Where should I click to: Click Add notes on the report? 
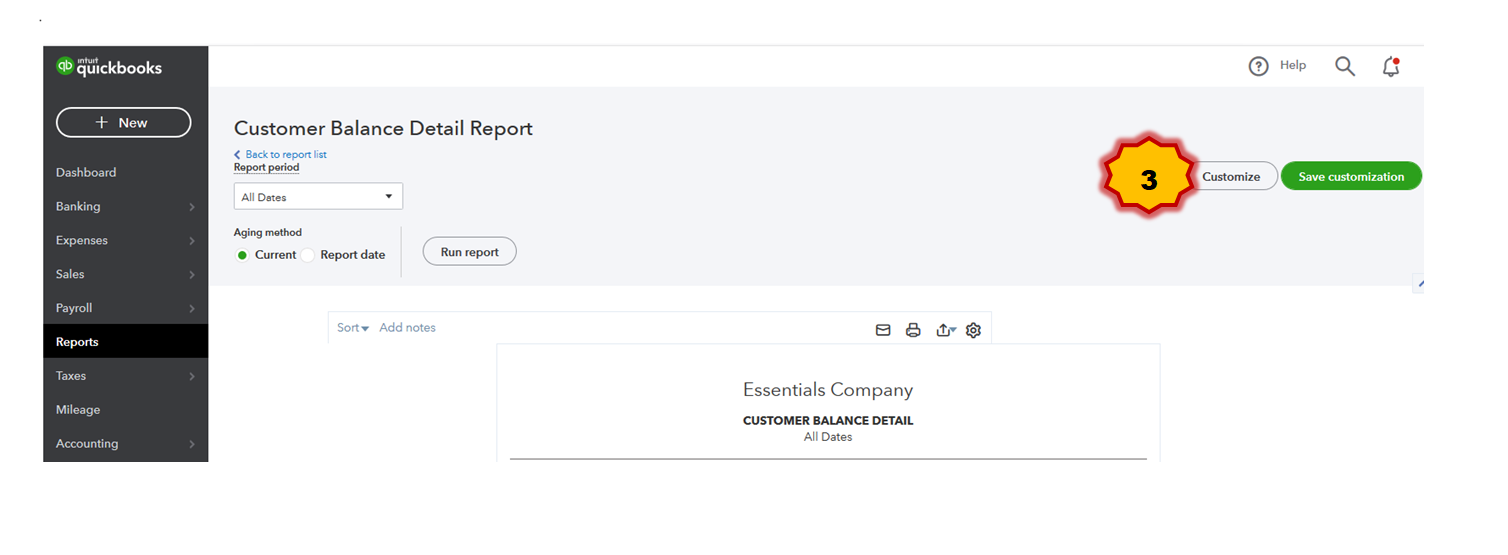point(407,328)
